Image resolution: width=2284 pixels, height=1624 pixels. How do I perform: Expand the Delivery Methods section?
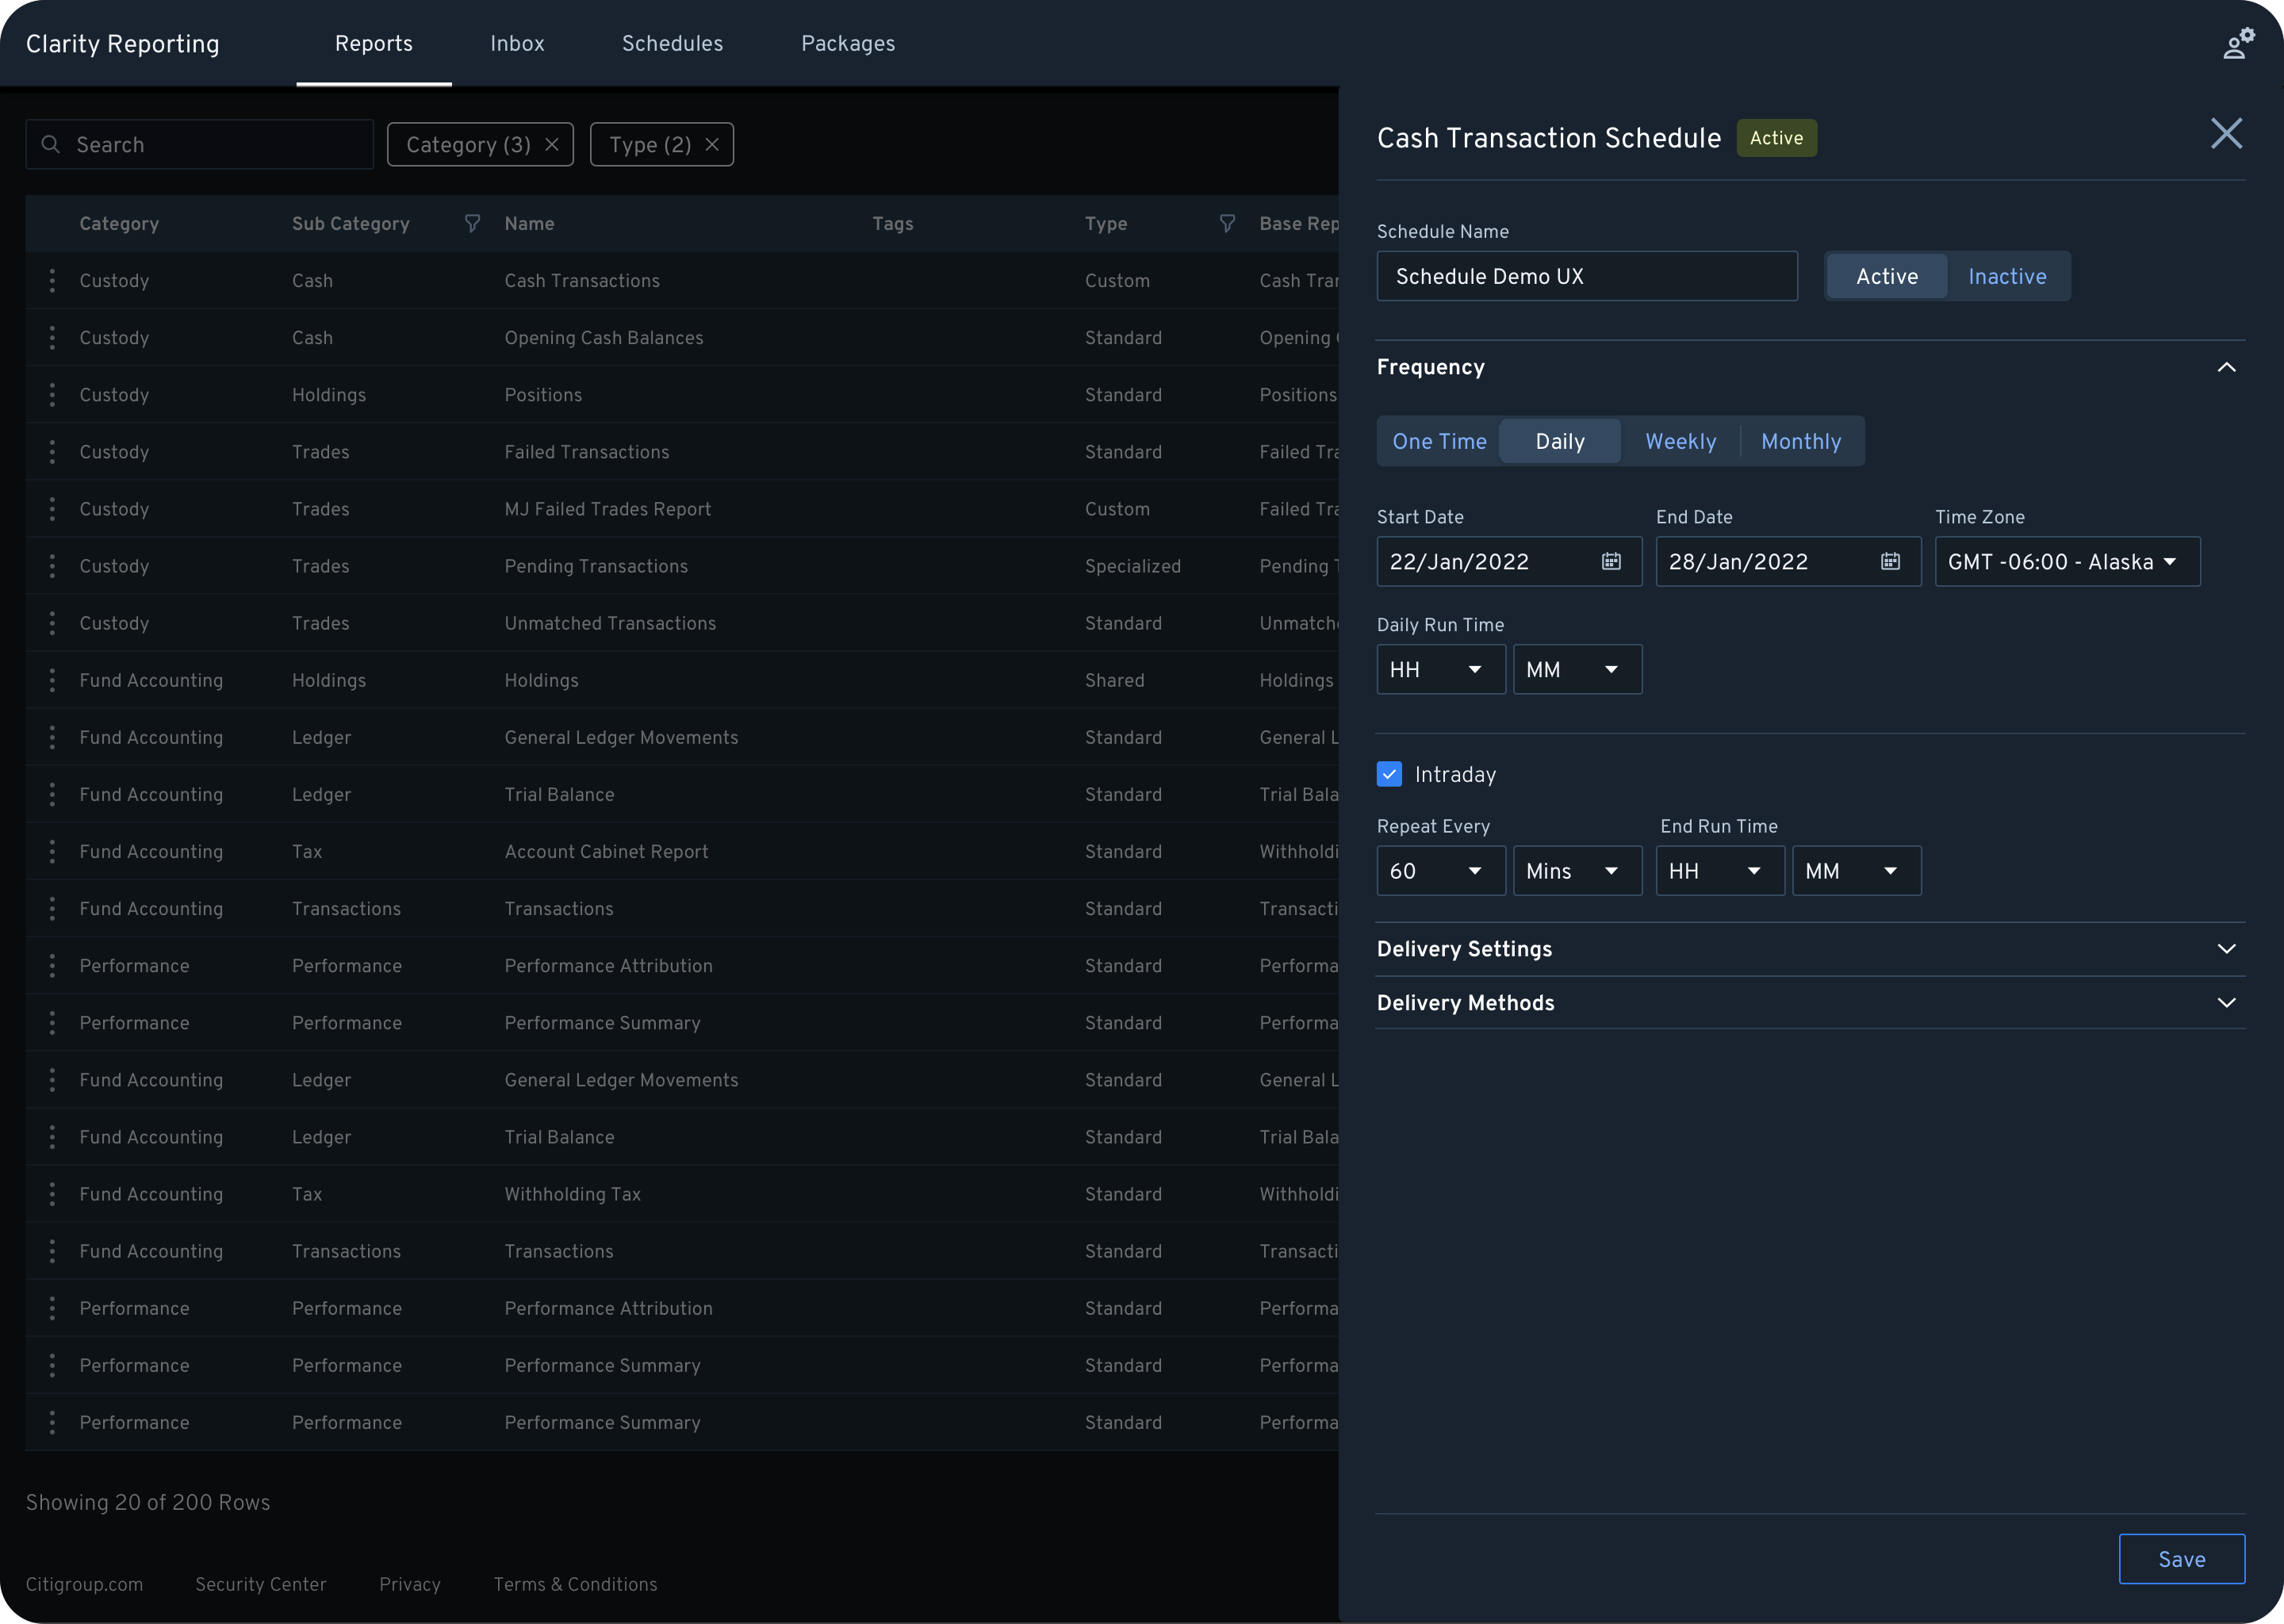pos(2226,1003)
